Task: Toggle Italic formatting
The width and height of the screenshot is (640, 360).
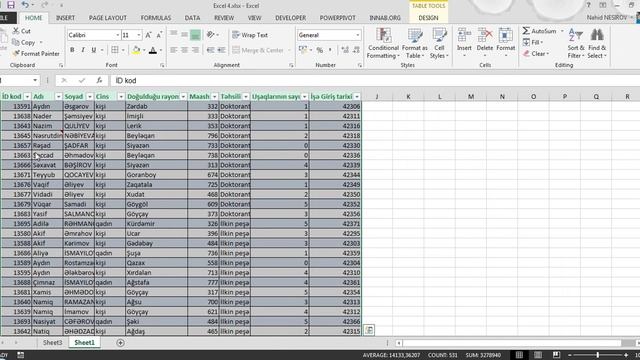Action: coord(83,50)
